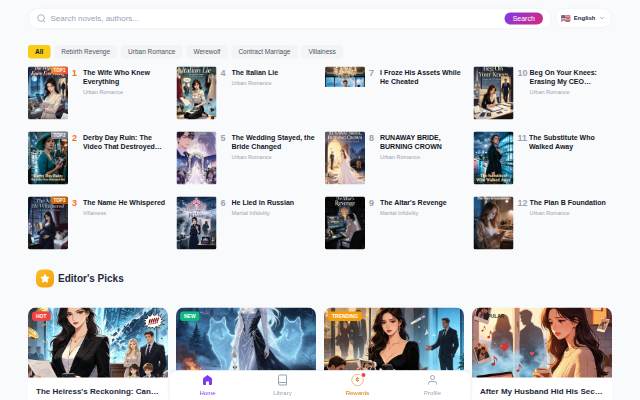
Task: Open the Library book icon
Action: tap(282, 380)
